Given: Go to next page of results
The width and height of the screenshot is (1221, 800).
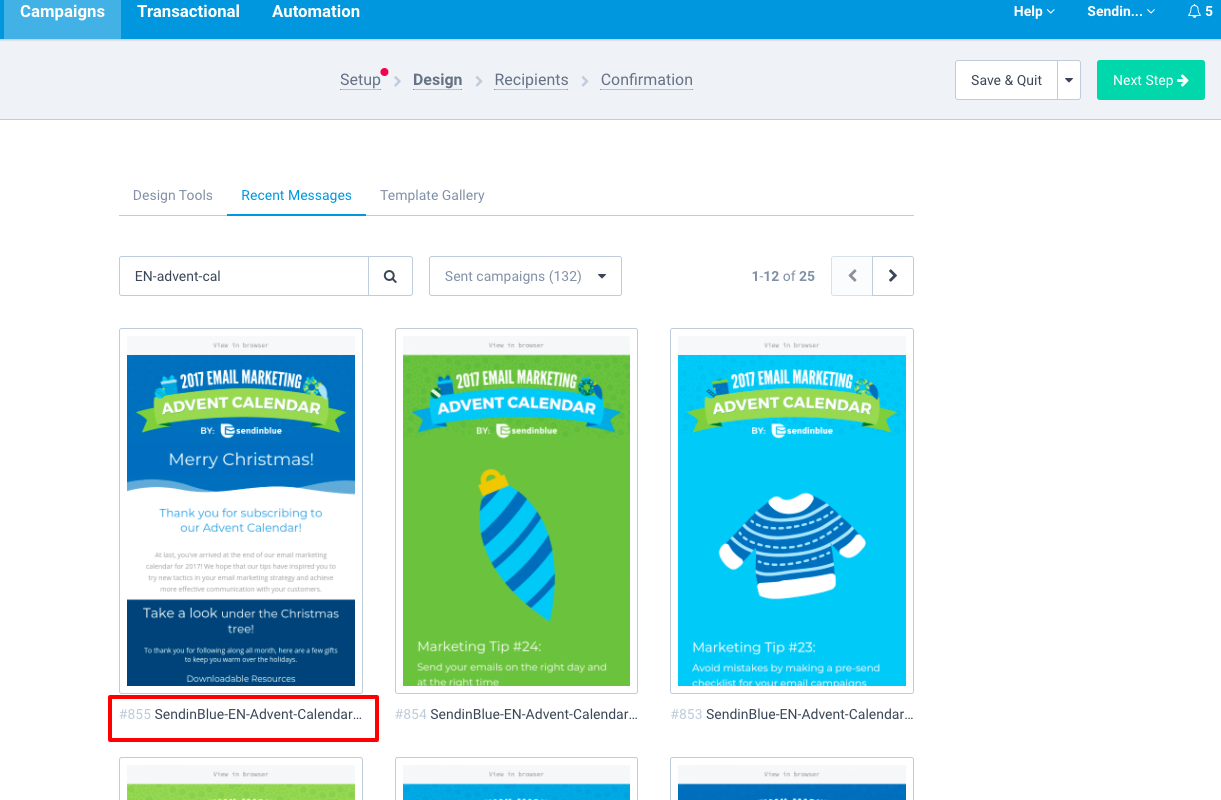Looking at the screenshot, I should [x=893, y=276].
